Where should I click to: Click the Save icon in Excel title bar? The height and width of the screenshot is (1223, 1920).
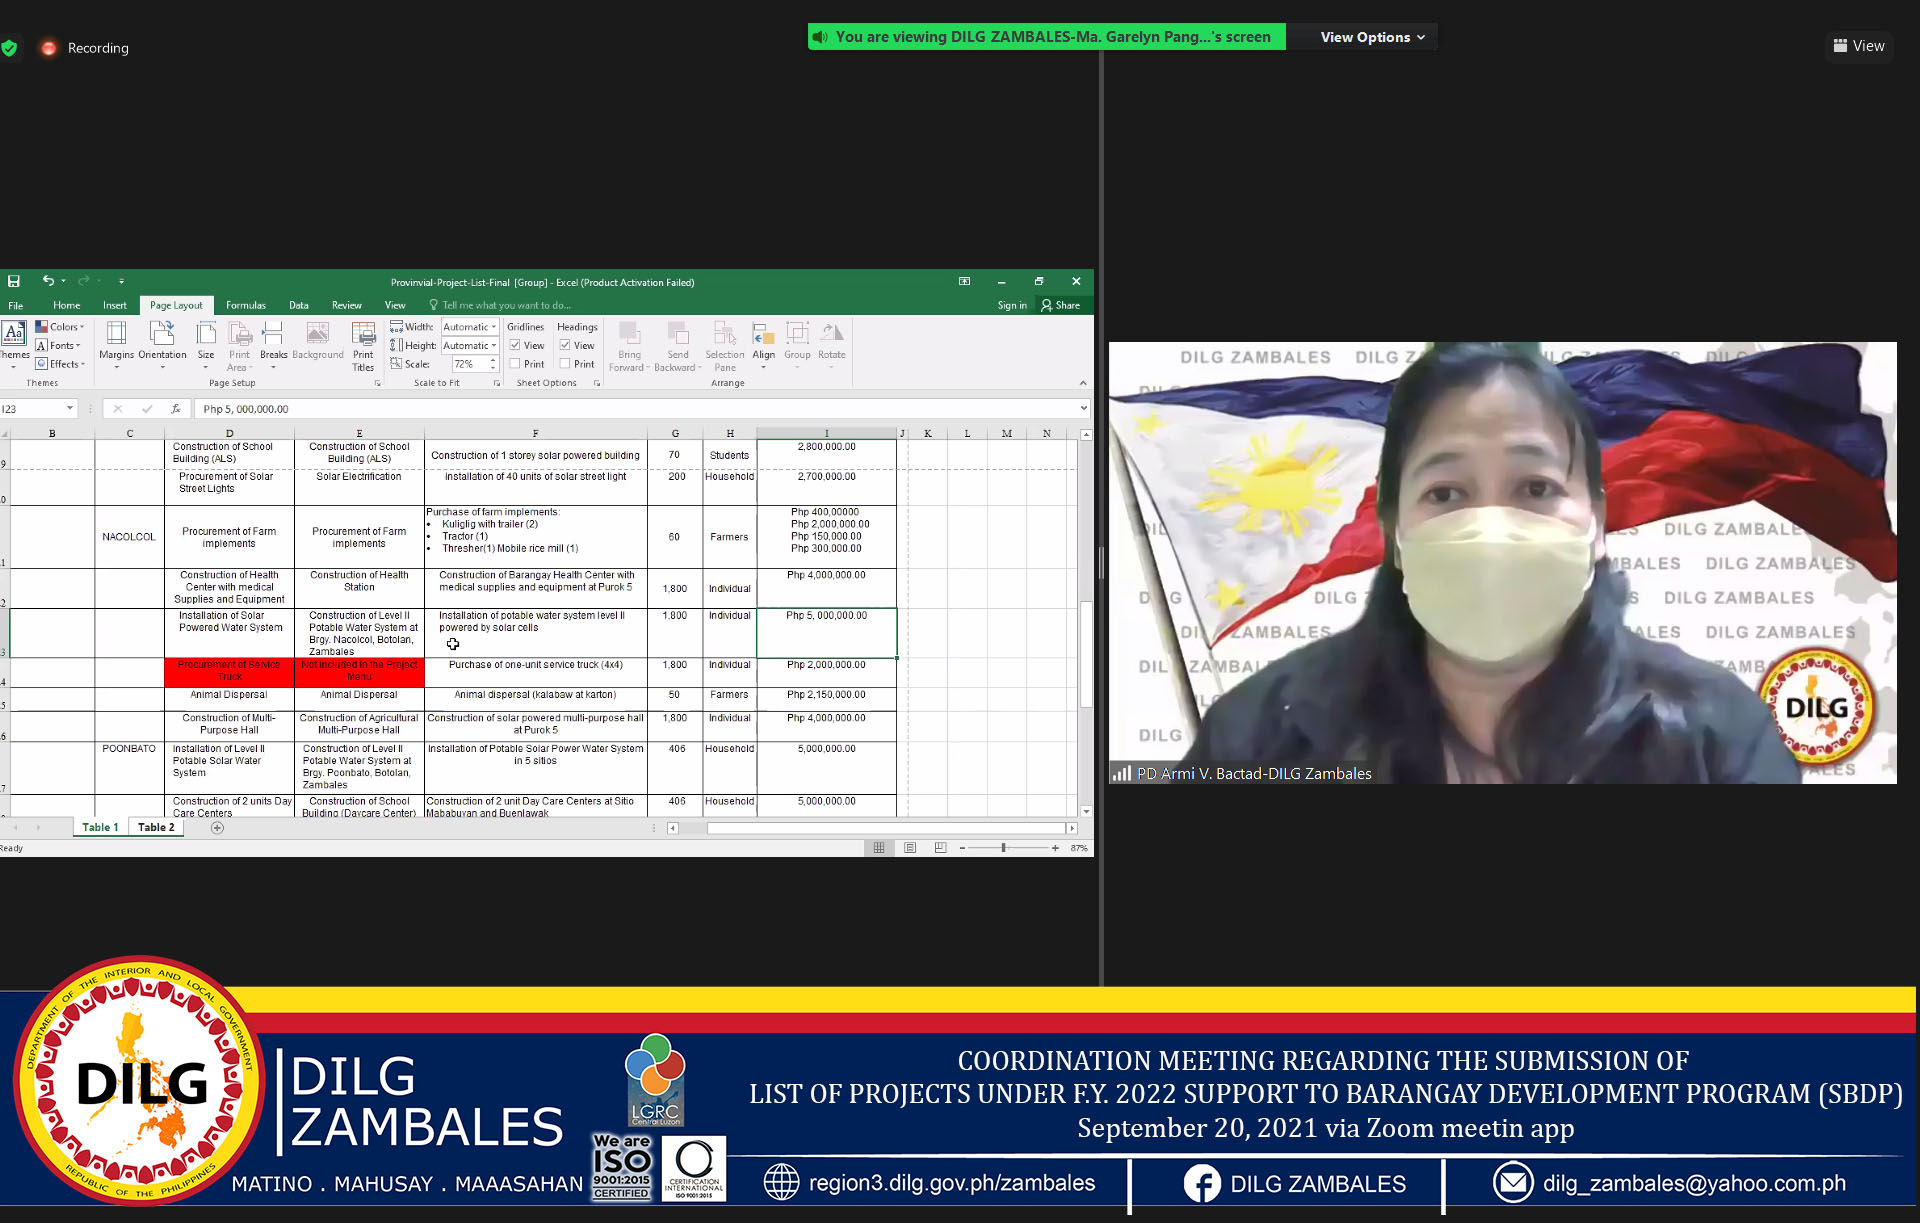[x=14, y=281]
